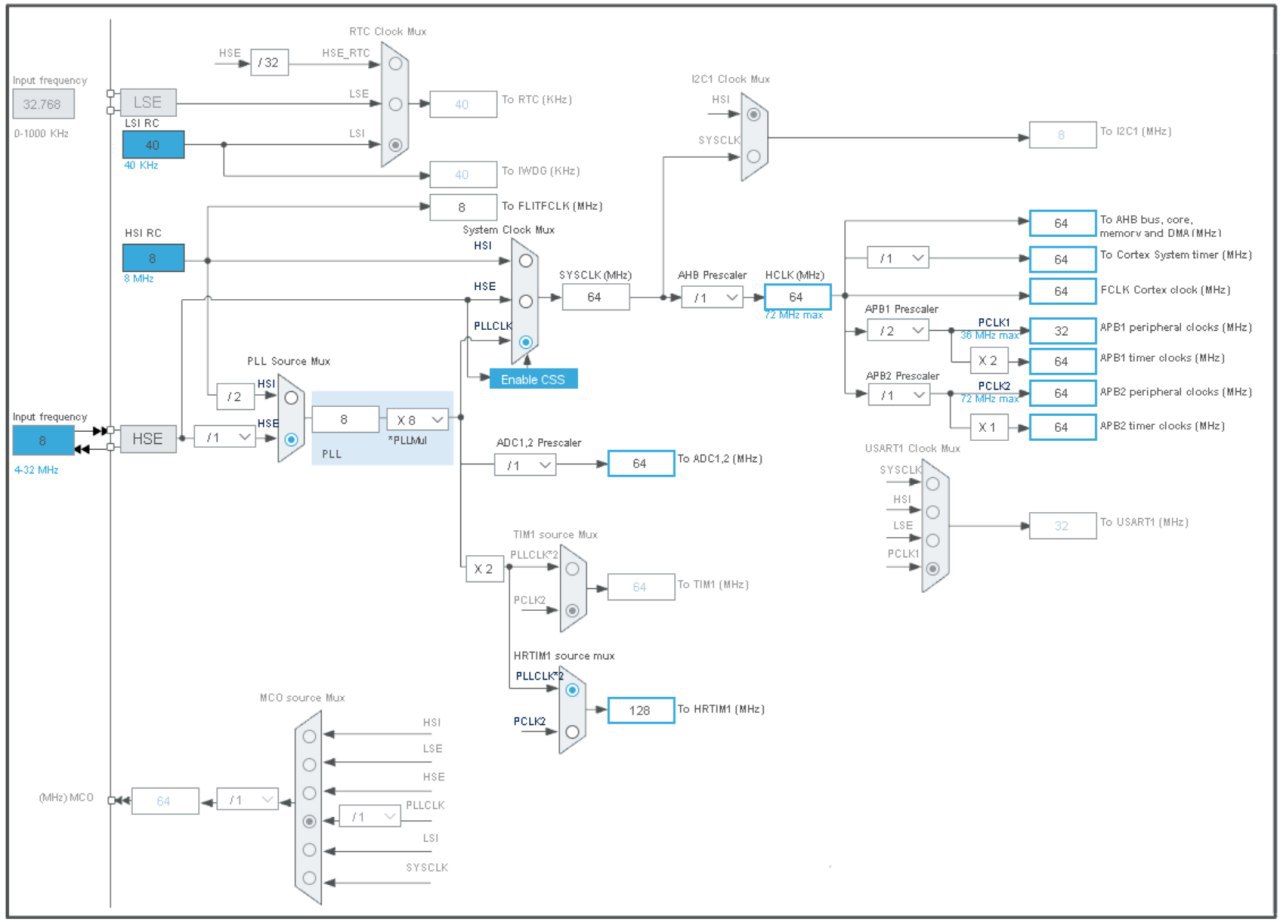Viewport: 1280px width, 922px height.
Task: Select PLLCLK*2 in TIM1 source Mux
Action: (x=572, y=568)
